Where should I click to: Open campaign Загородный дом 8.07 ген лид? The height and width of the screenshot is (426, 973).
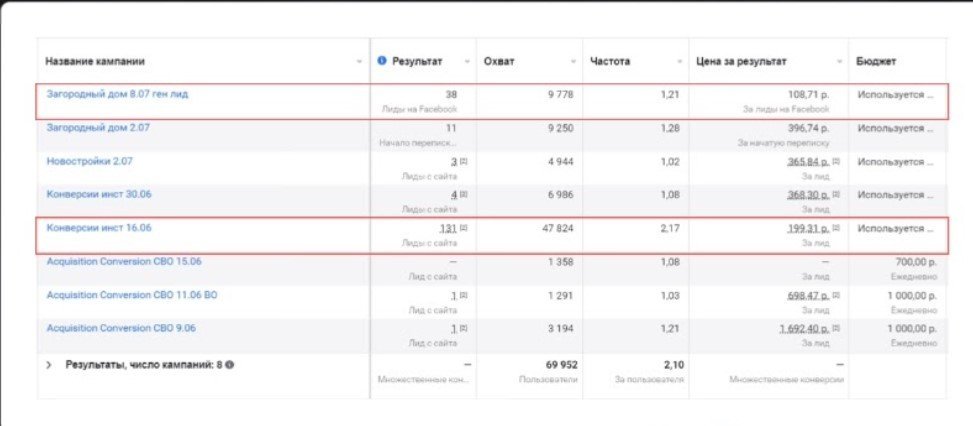pyautogui.click(x=117, y=94)
